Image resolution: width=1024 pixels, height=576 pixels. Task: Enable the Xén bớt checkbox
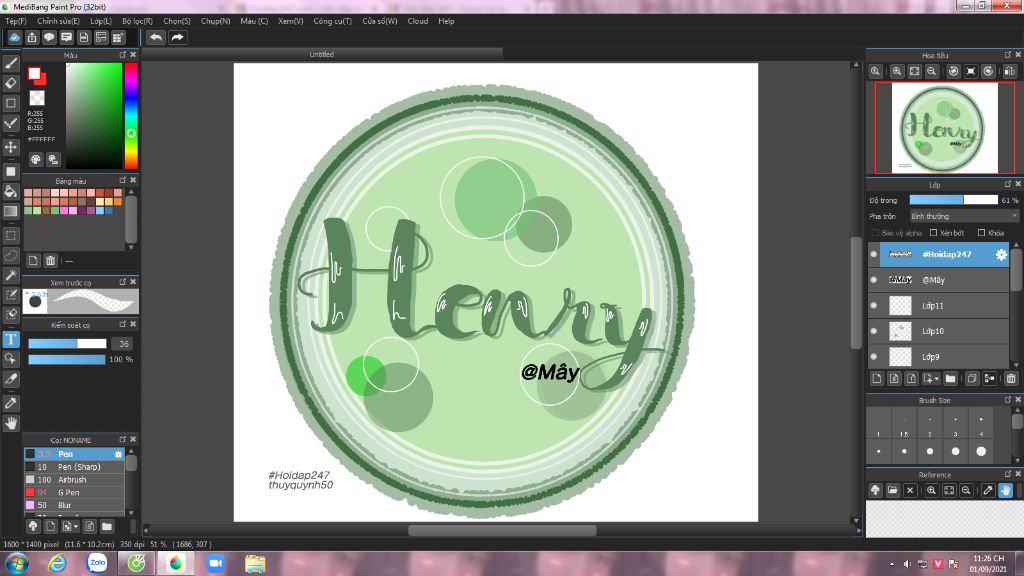point(933,233)
